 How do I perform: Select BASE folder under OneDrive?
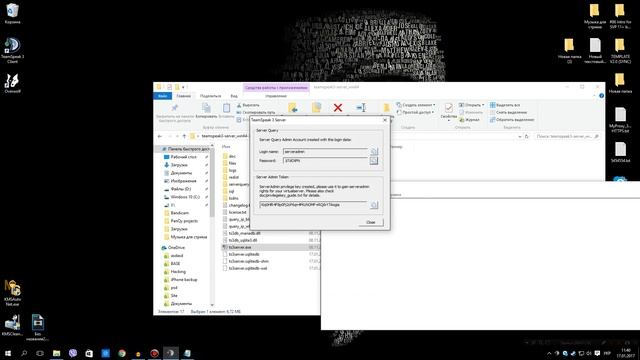176,264
